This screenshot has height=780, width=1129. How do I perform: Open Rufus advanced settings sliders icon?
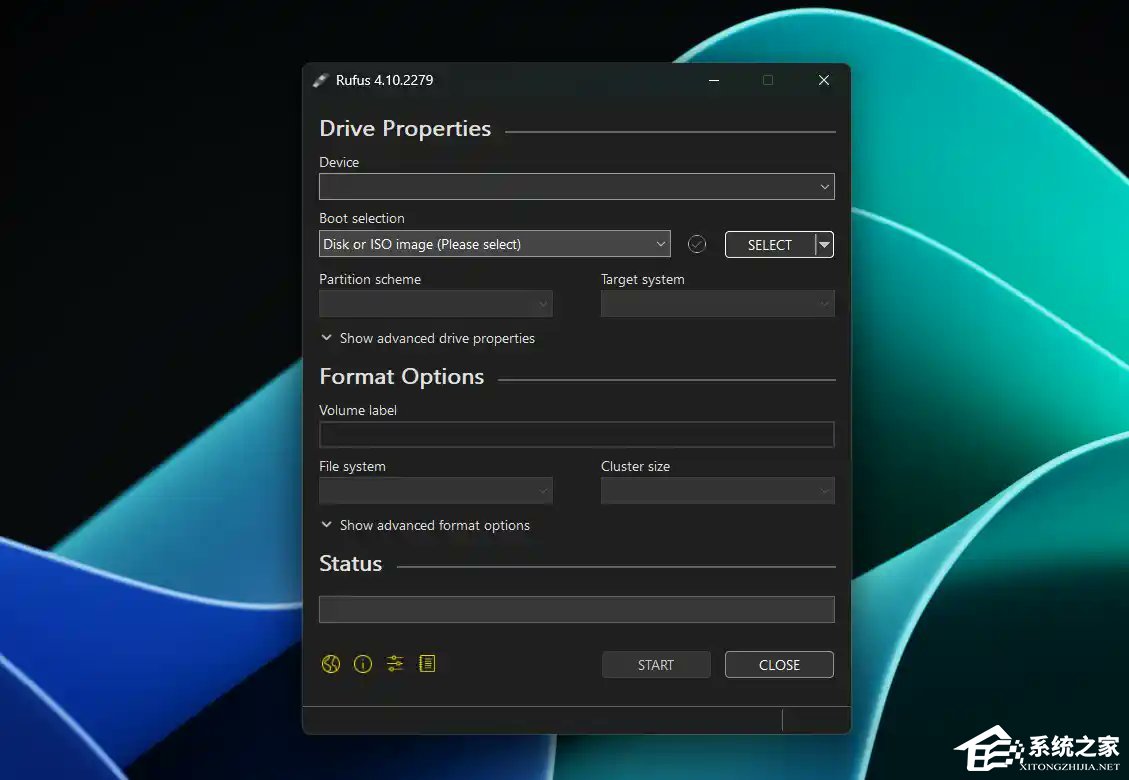click(394, 663)
